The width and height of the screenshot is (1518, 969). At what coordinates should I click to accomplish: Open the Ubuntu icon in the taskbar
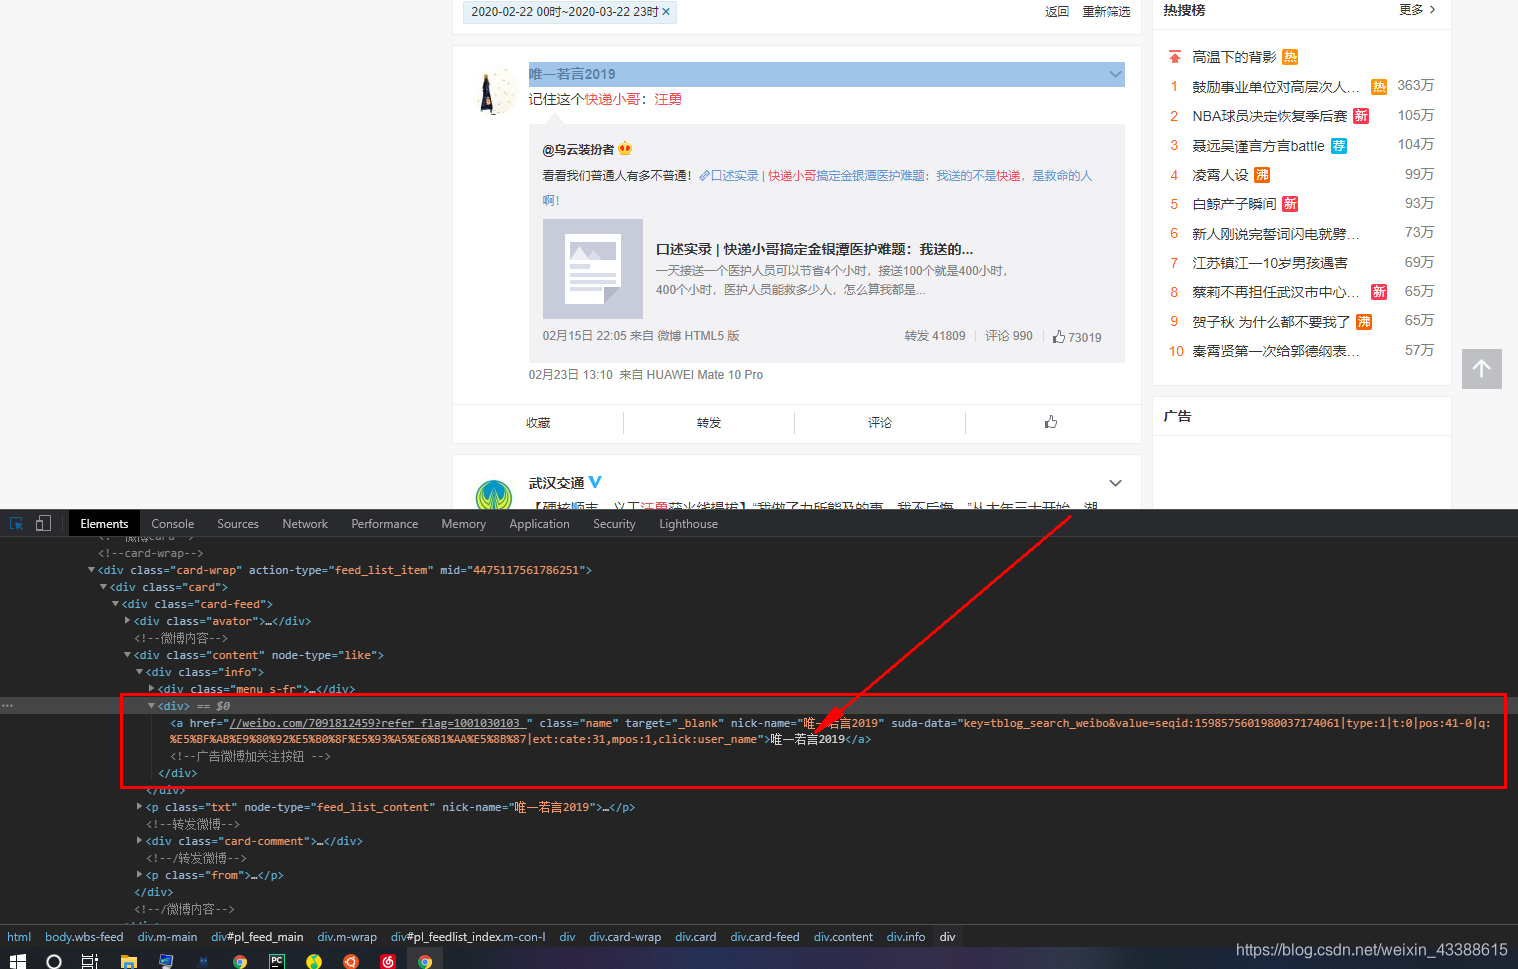pos(351,961)
